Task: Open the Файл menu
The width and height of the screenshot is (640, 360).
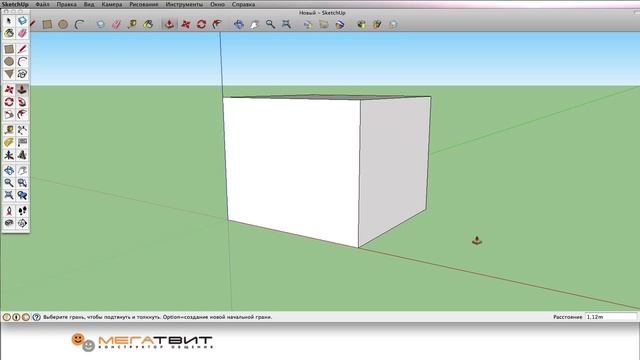Action: (x=42, y=4)
